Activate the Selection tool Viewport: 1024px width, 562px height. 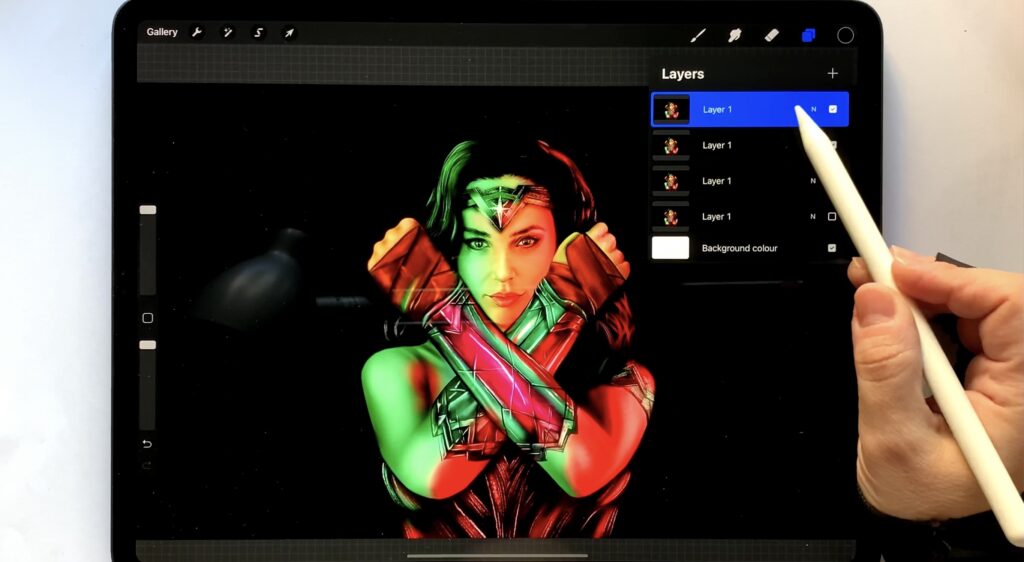tap(258, 33)
